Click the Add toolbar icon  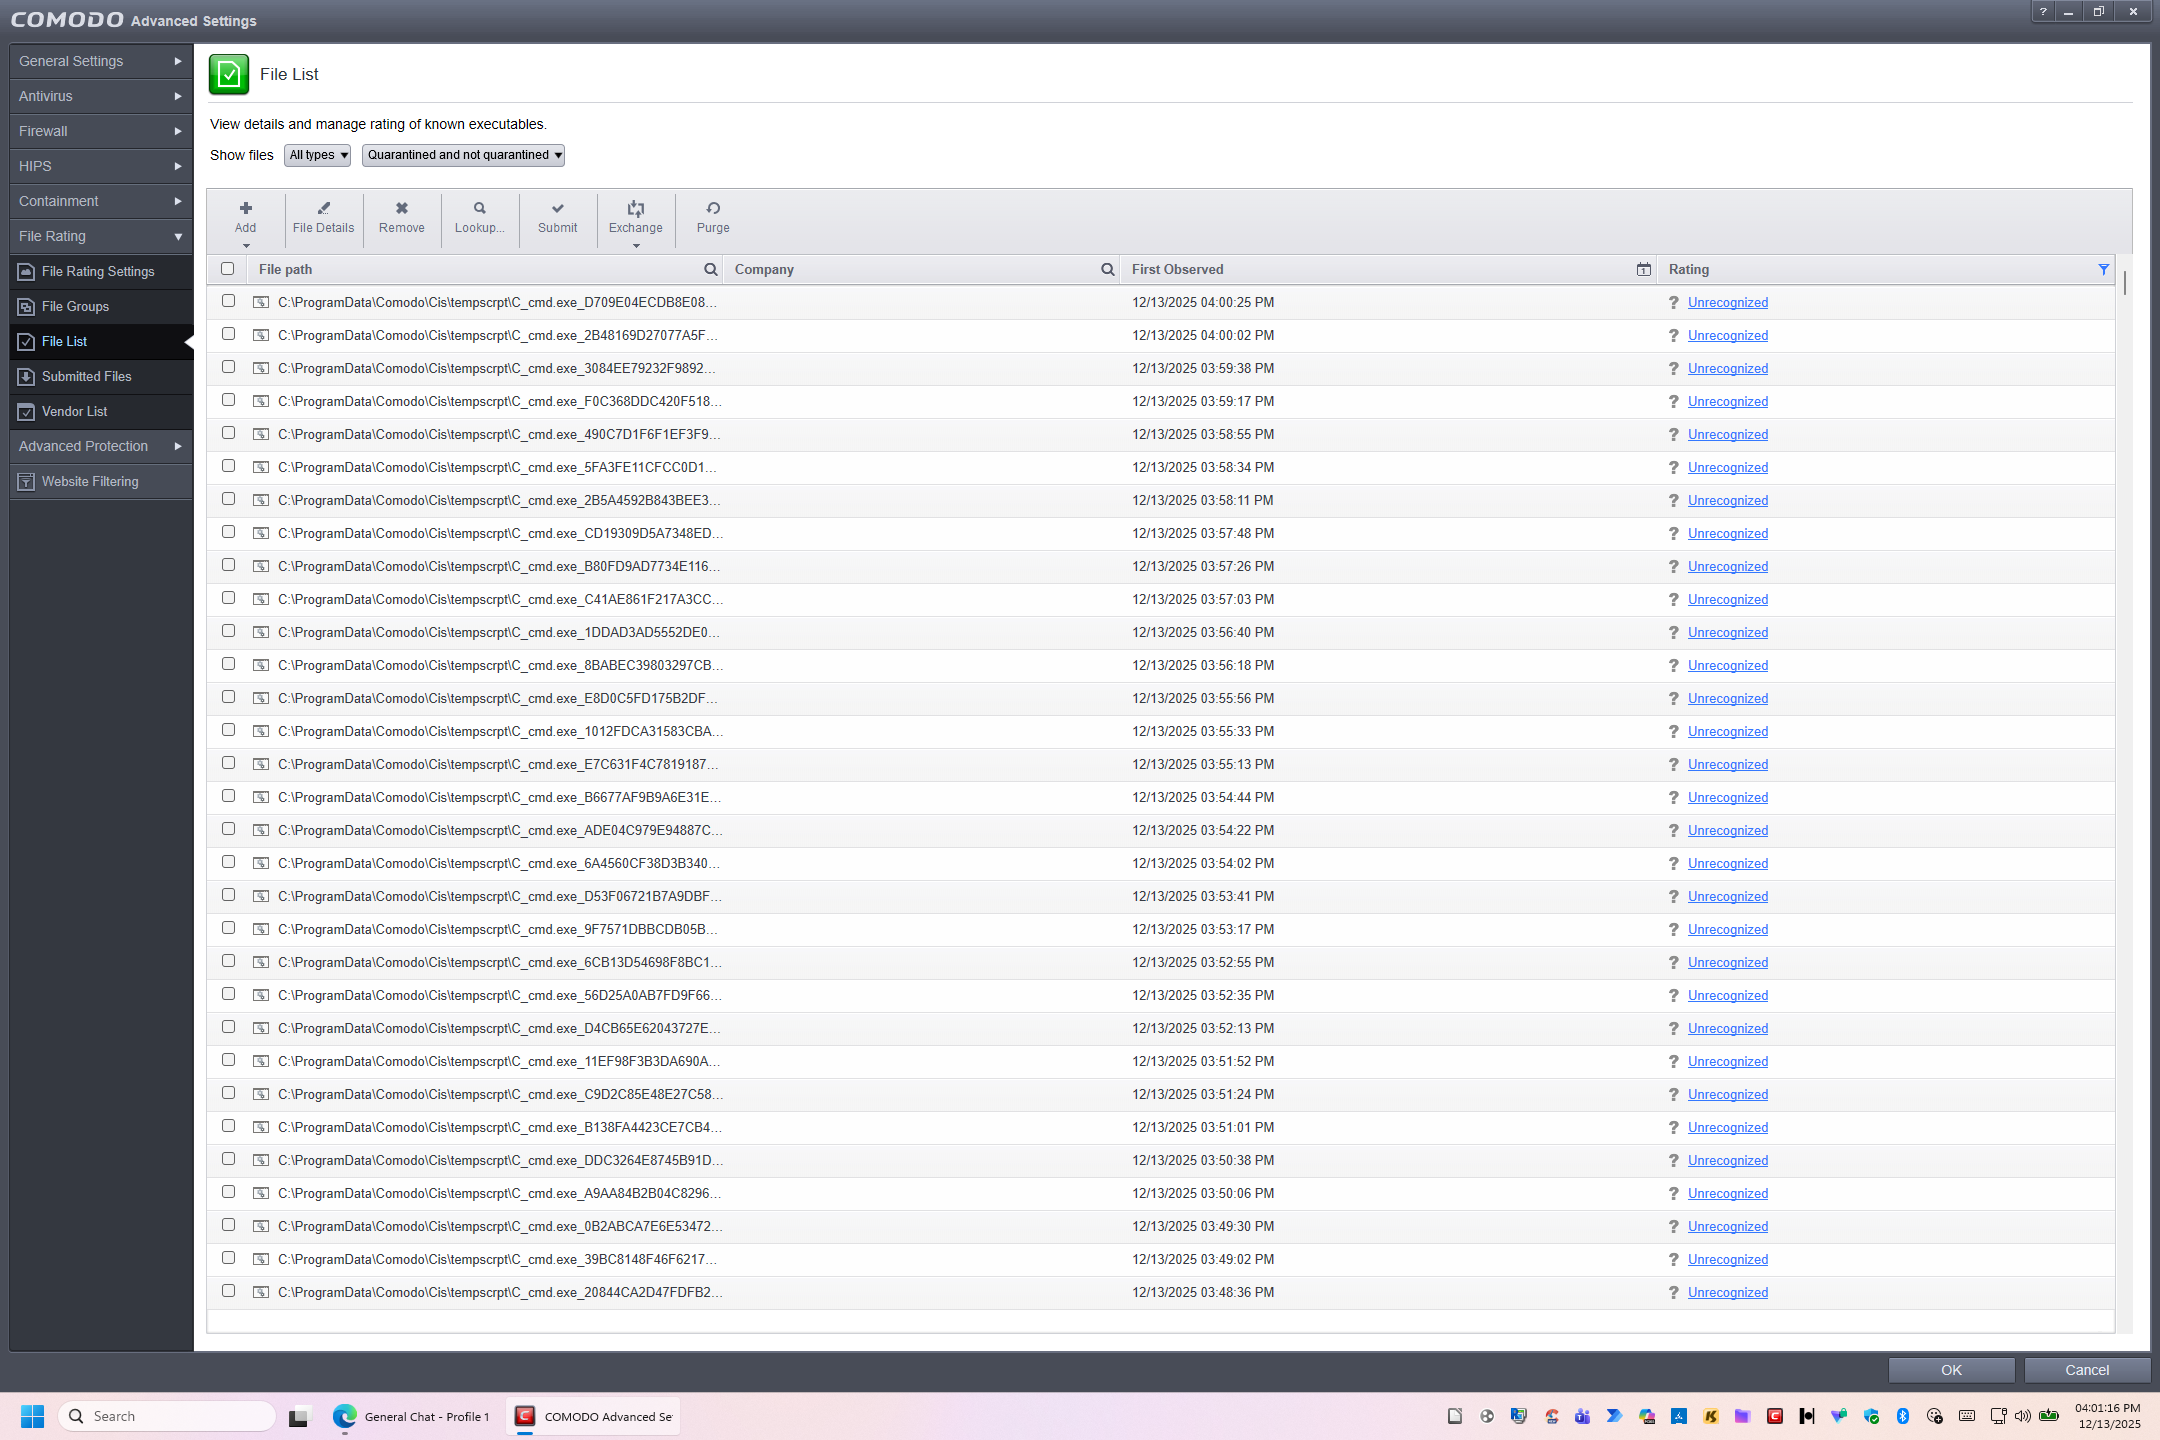245,209
